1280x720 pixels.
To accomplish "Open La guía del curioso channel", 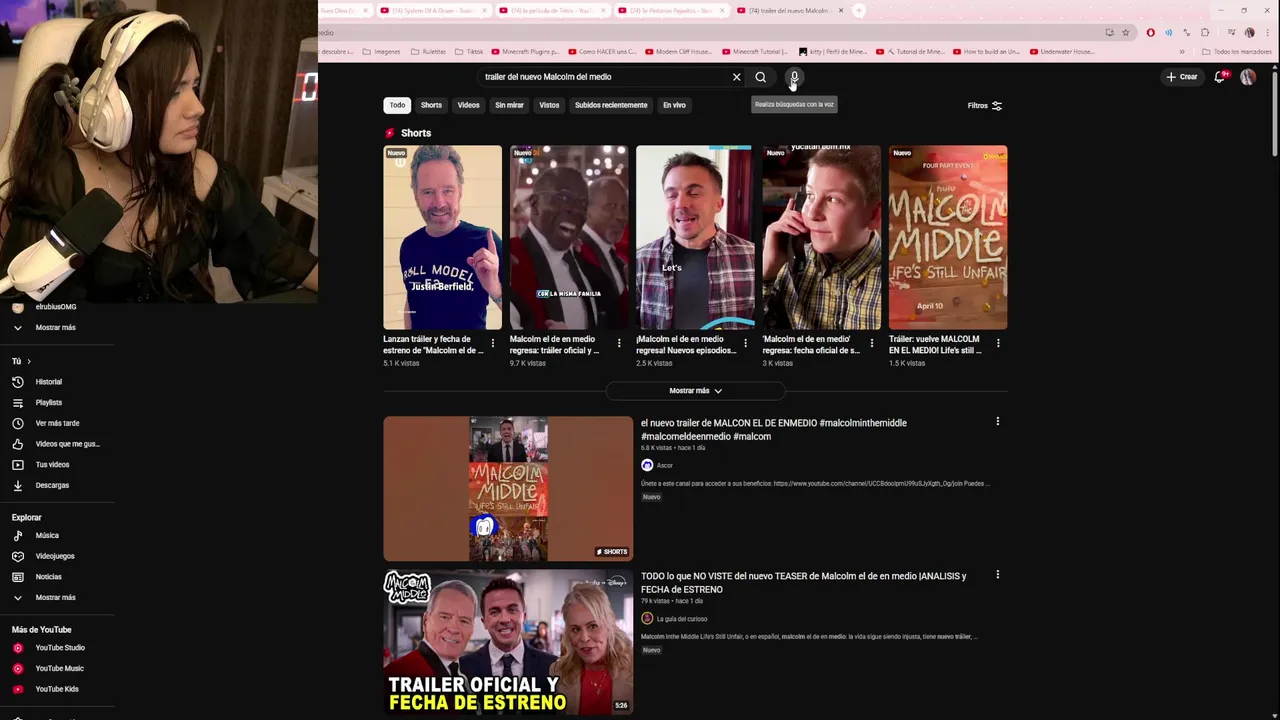I will tap(682, 619).
